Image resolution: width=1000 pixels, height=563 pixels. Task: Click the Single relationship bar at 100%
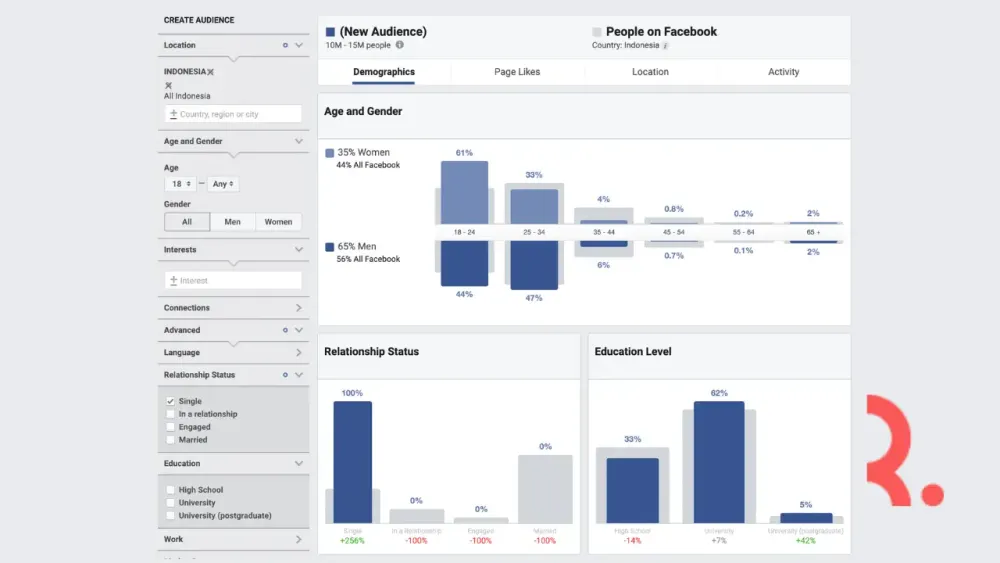353,462
